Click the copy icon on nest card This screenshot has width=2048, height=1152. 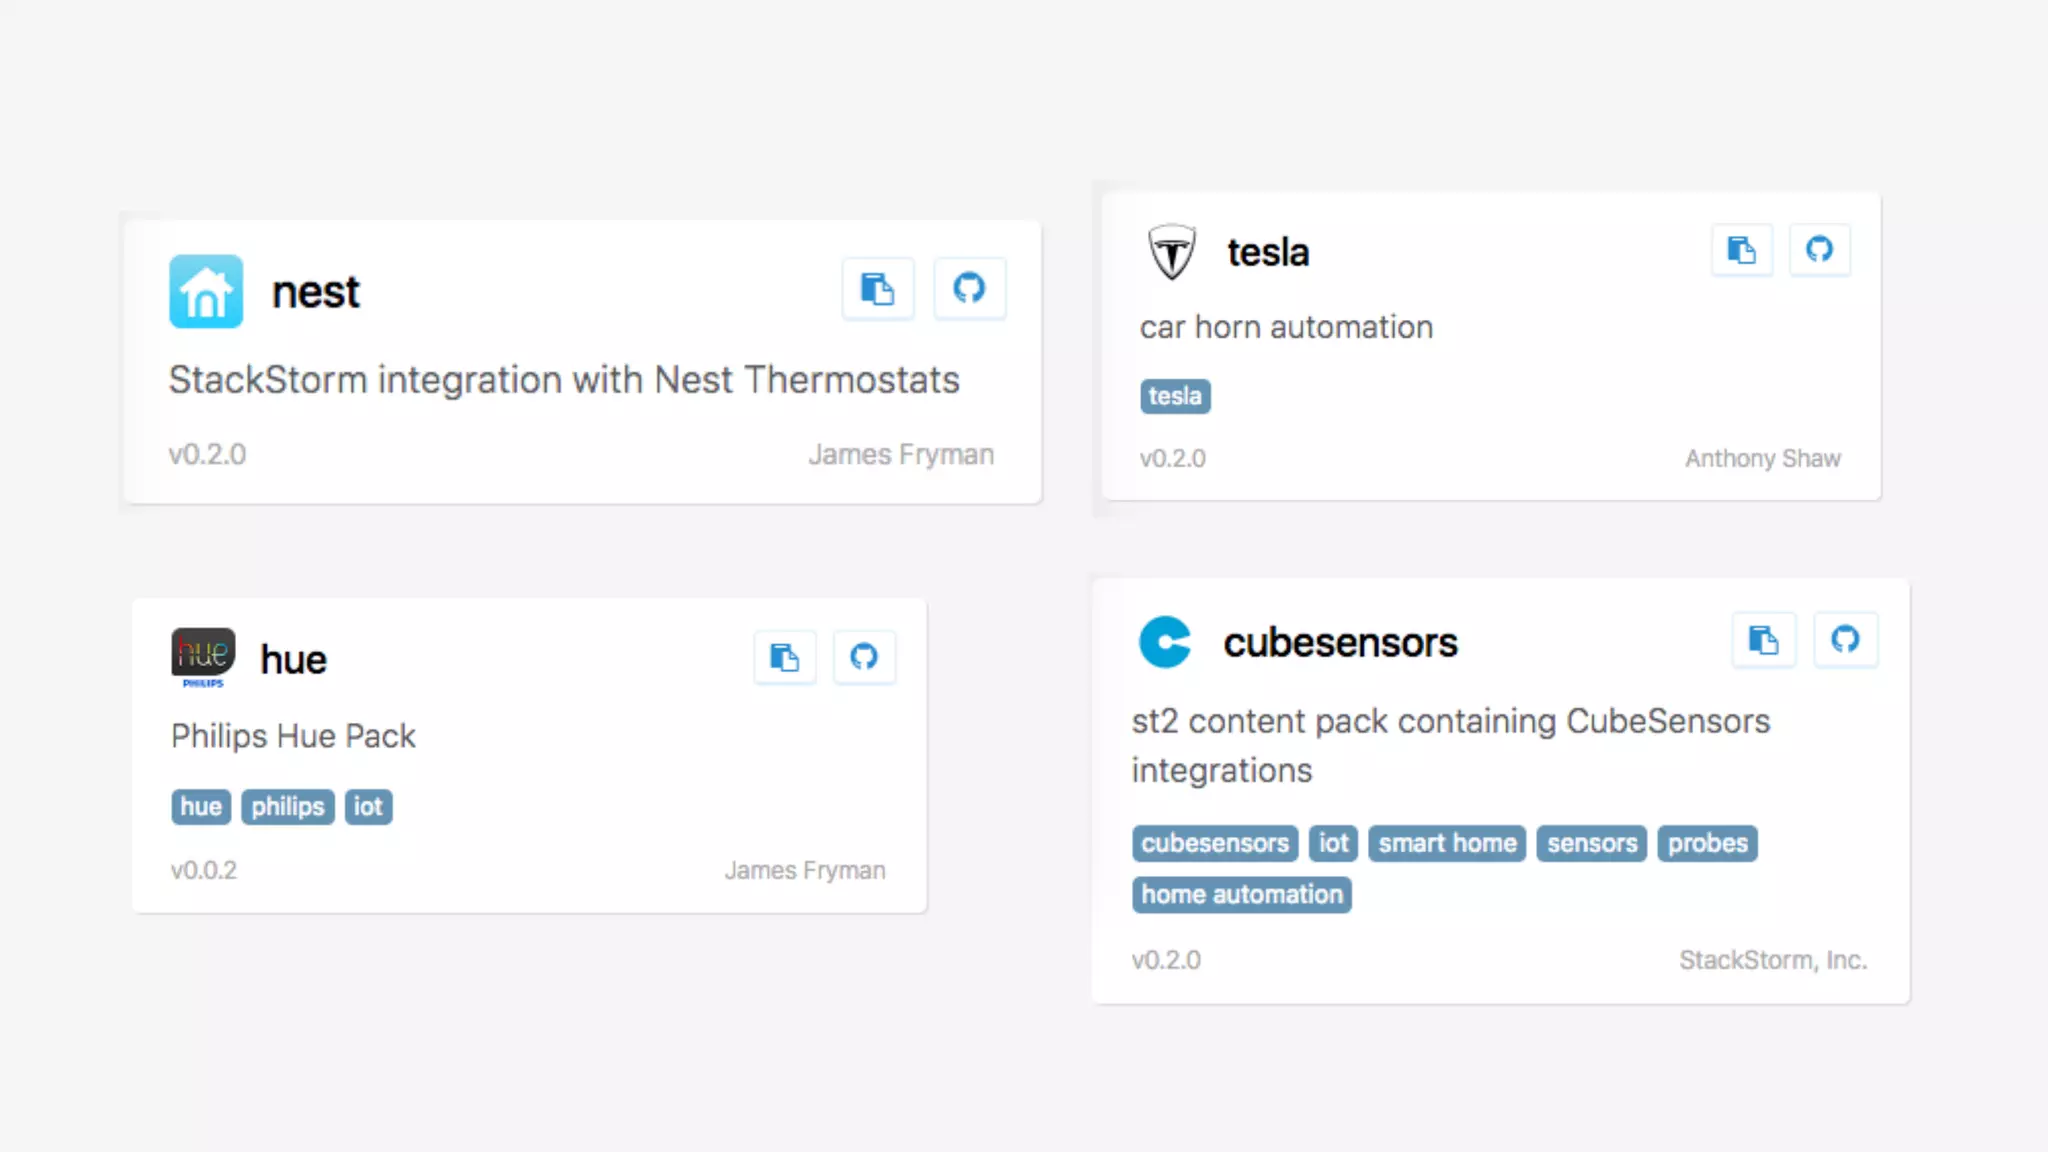pyautogui.click(x=877, y=290)
